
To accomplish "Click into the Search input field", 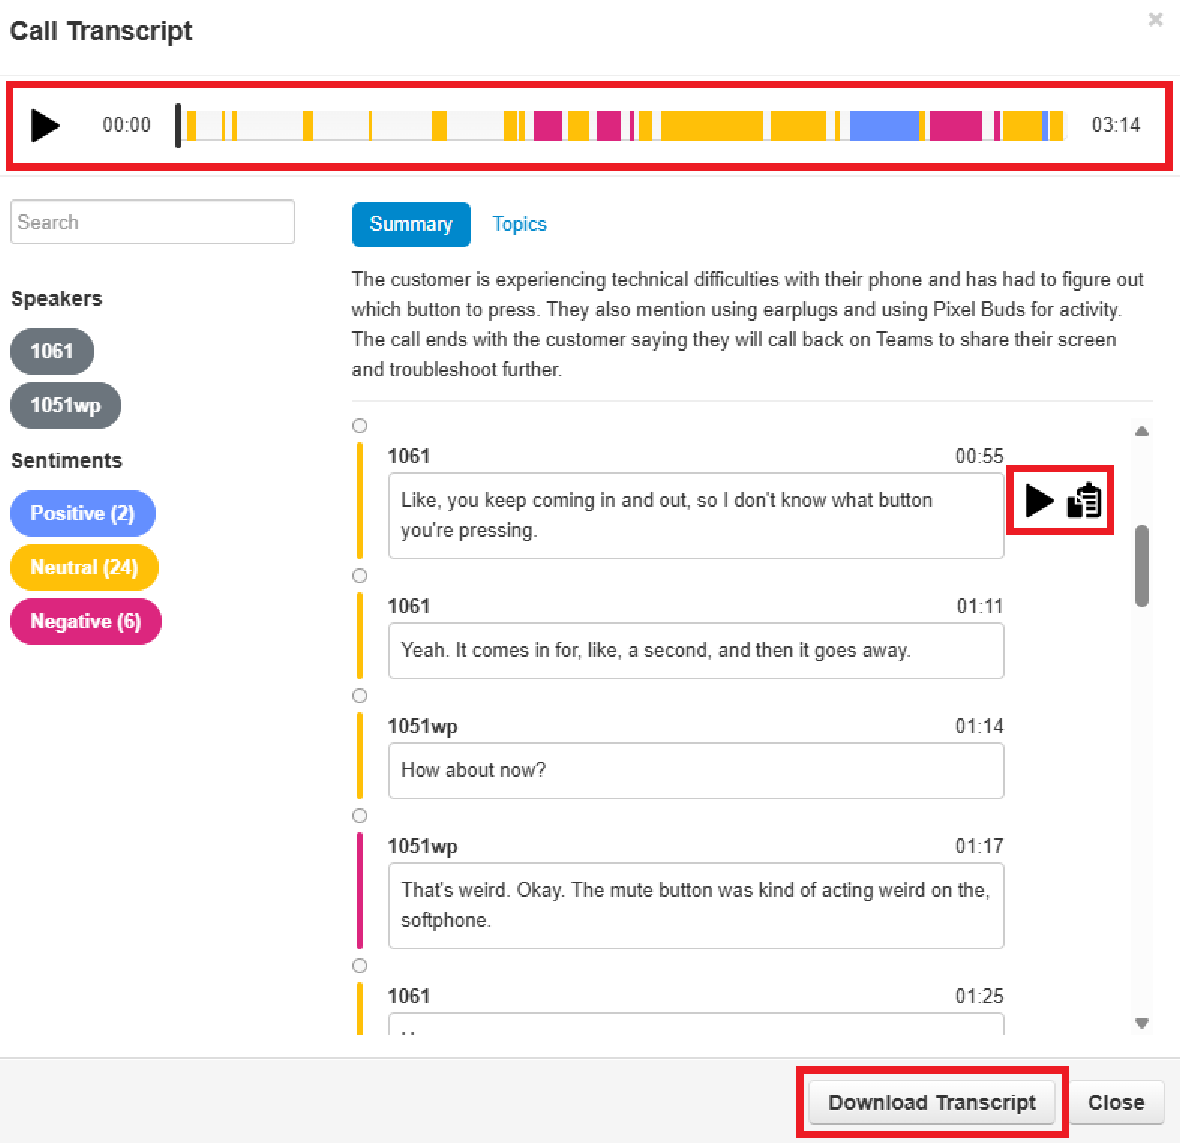I will 152,222.
